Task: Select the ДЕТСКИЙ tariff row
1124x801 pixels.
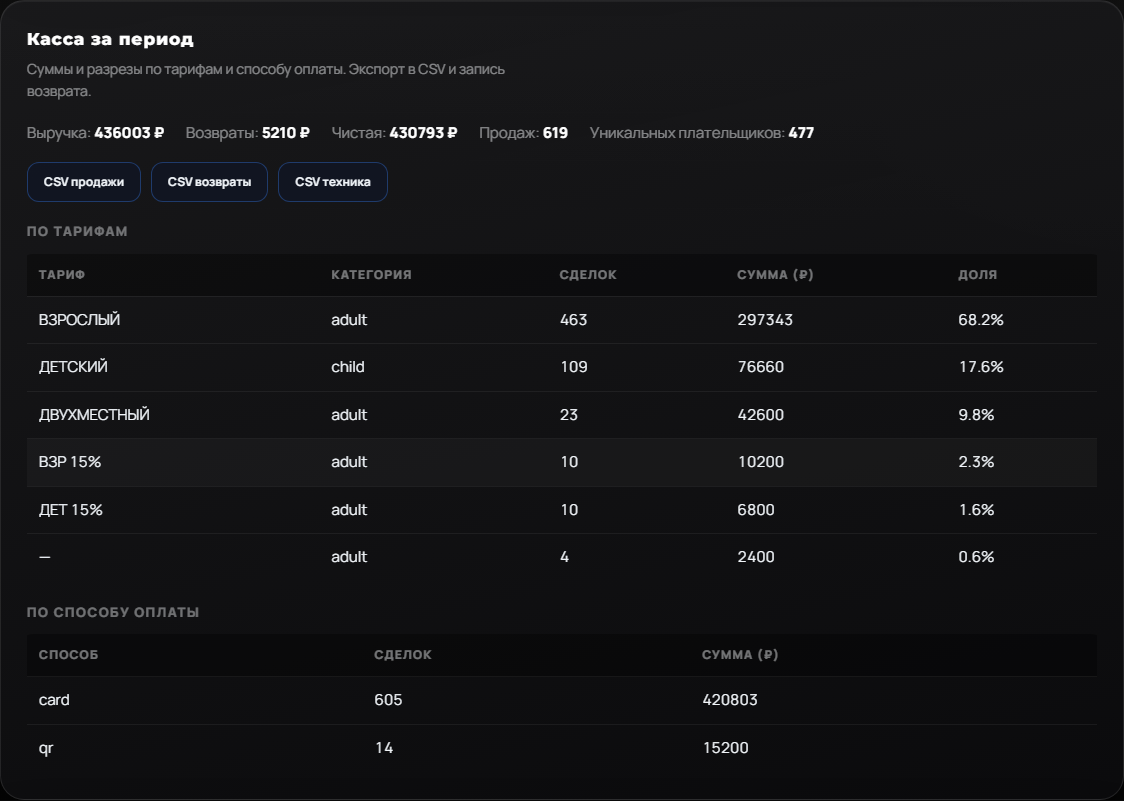Action: coord(561,367)
